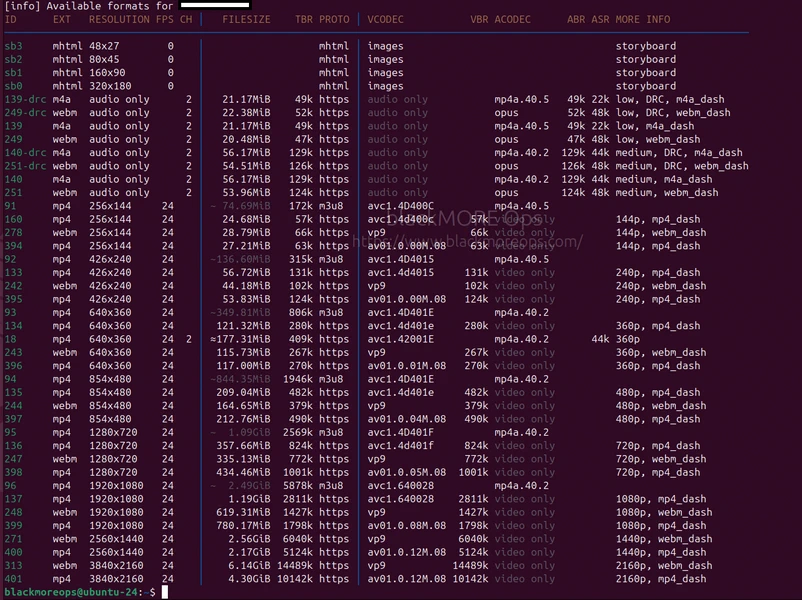Click format ID 18 row identifier
Screen dimensions: 802x600
10,339
